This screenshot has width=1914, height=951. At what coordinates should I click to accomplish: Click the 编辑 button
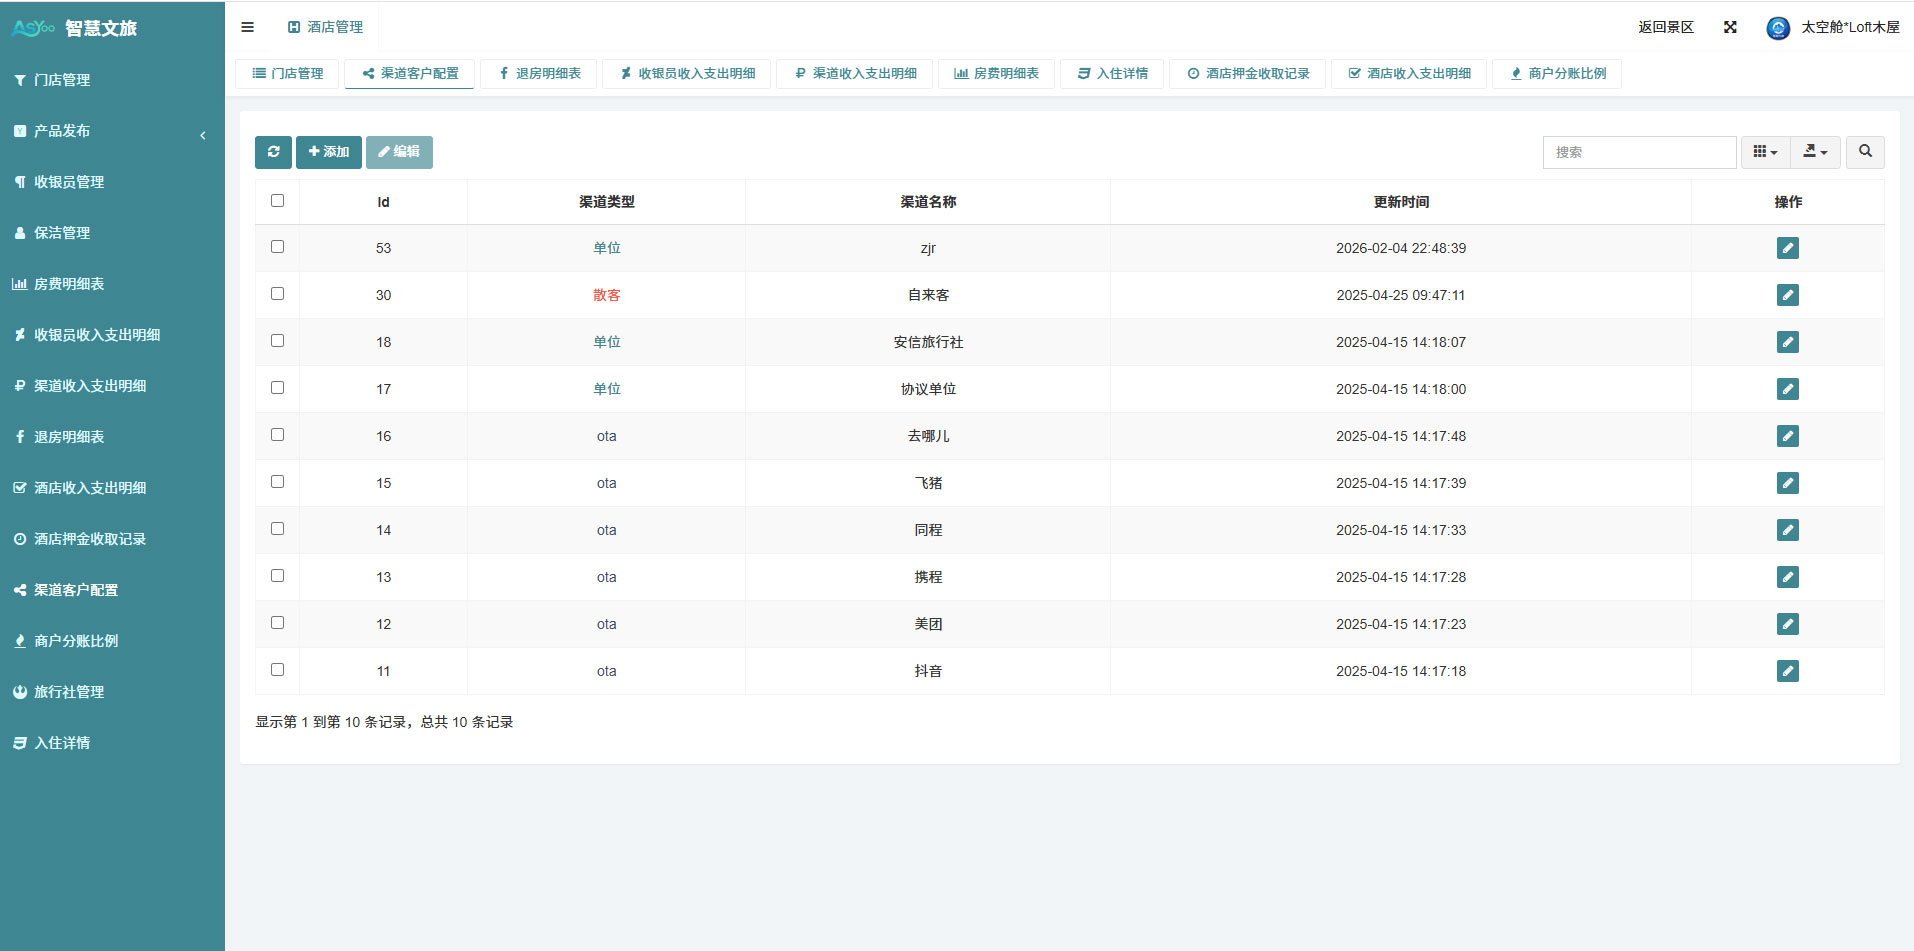tap(399, 152)
